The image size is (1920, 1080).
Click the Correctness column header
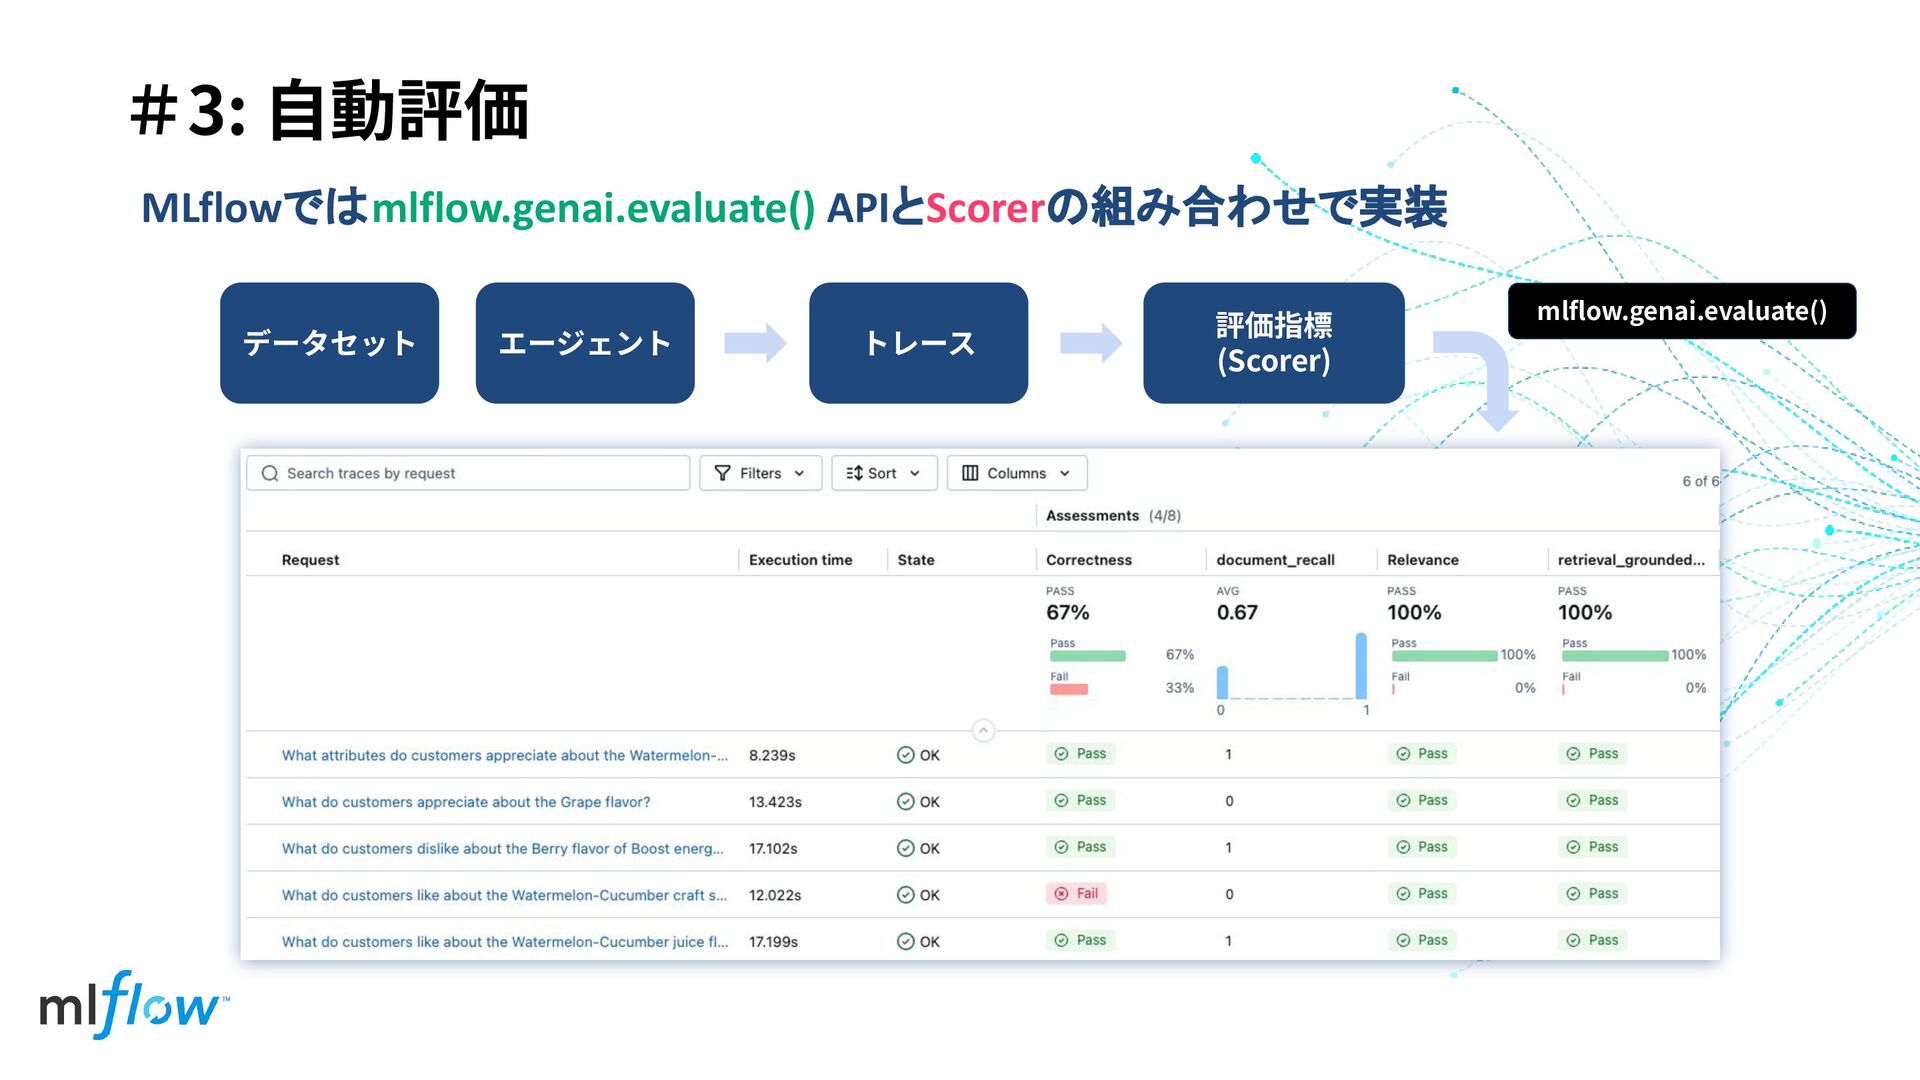1088,560
